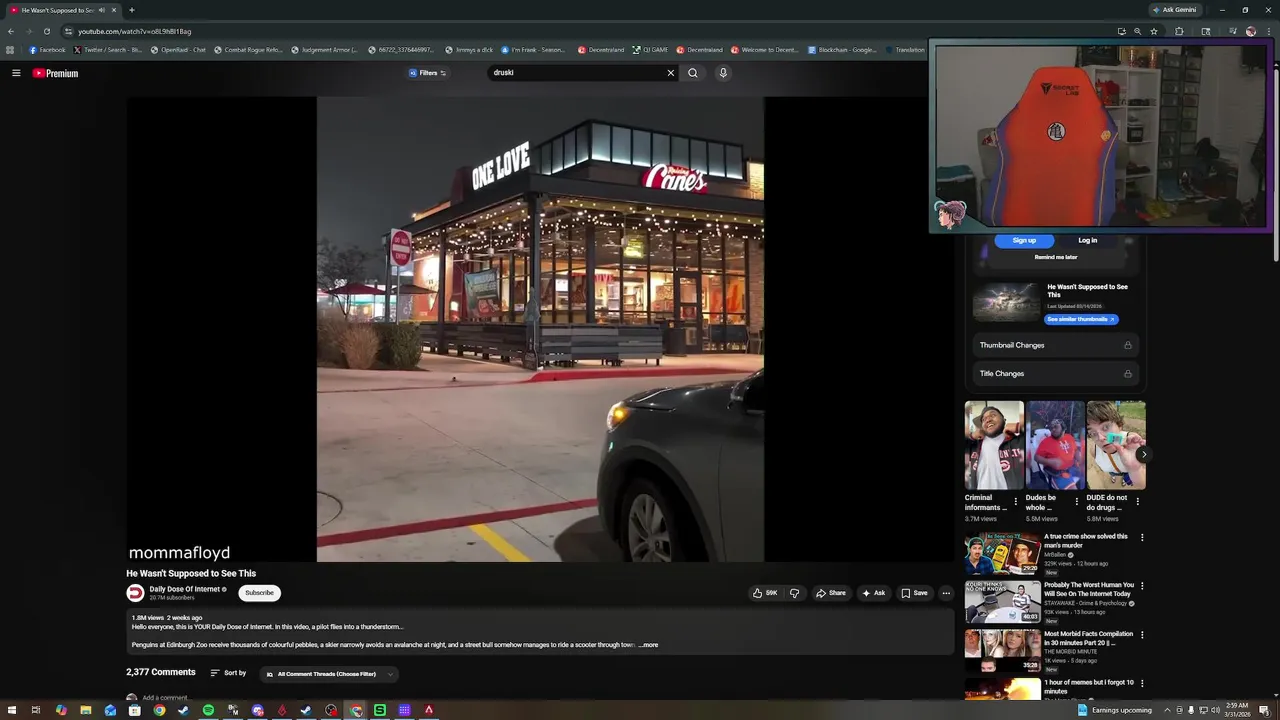Expand description with ...more
Viewport: 1280px width, 720px height.
pos(649,645)
